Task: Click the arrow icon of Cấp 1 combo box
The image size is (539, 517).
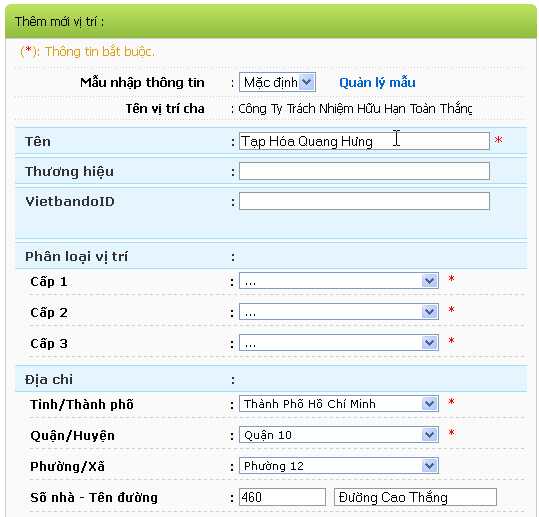Action: (x=429, y=281)
